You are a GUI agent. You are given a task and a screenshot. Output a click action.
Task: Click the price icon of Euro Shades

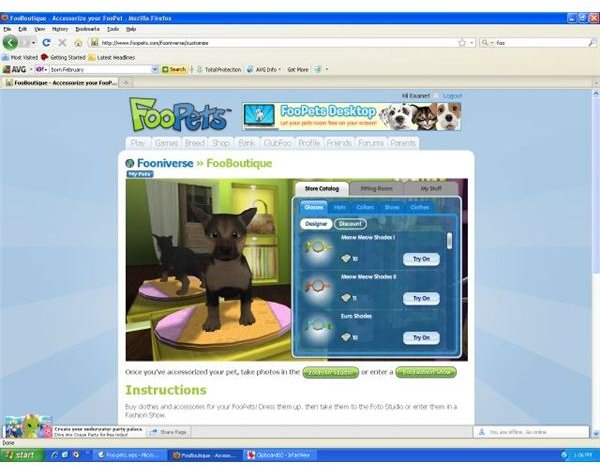pos(346,337)
